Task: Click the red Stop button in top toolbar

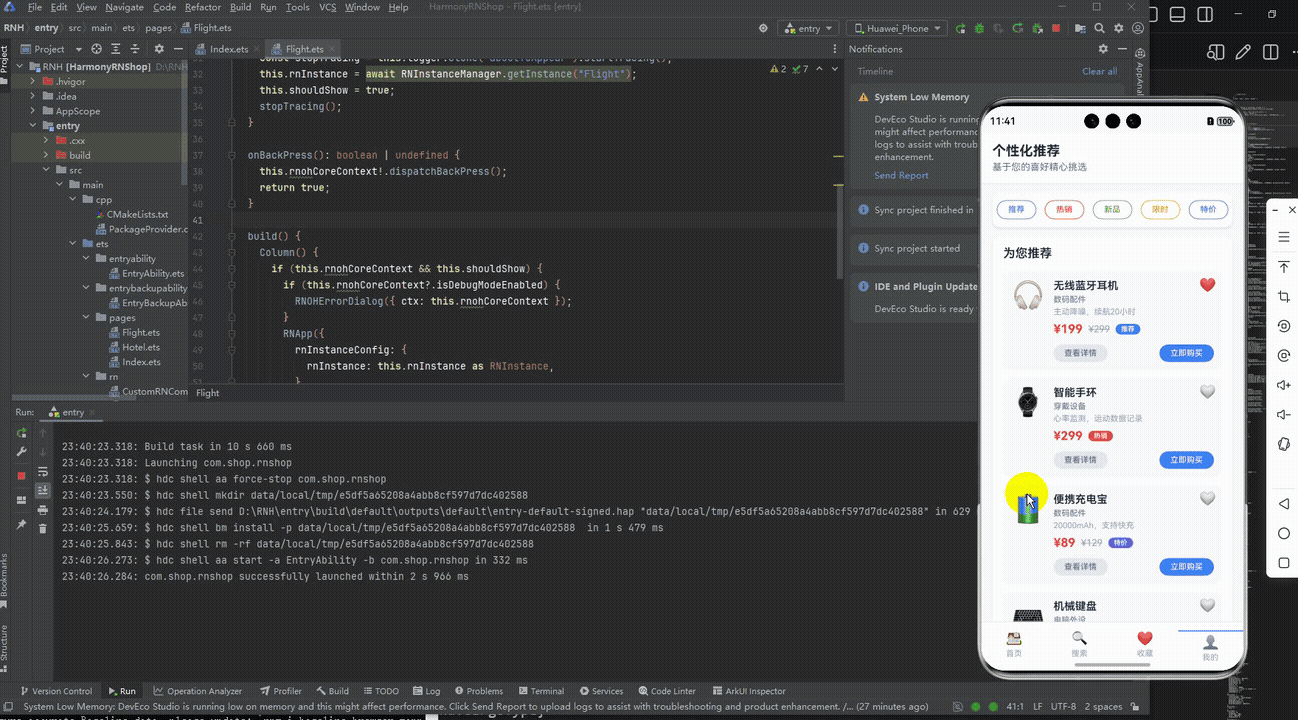Action: pos(1057,29)
